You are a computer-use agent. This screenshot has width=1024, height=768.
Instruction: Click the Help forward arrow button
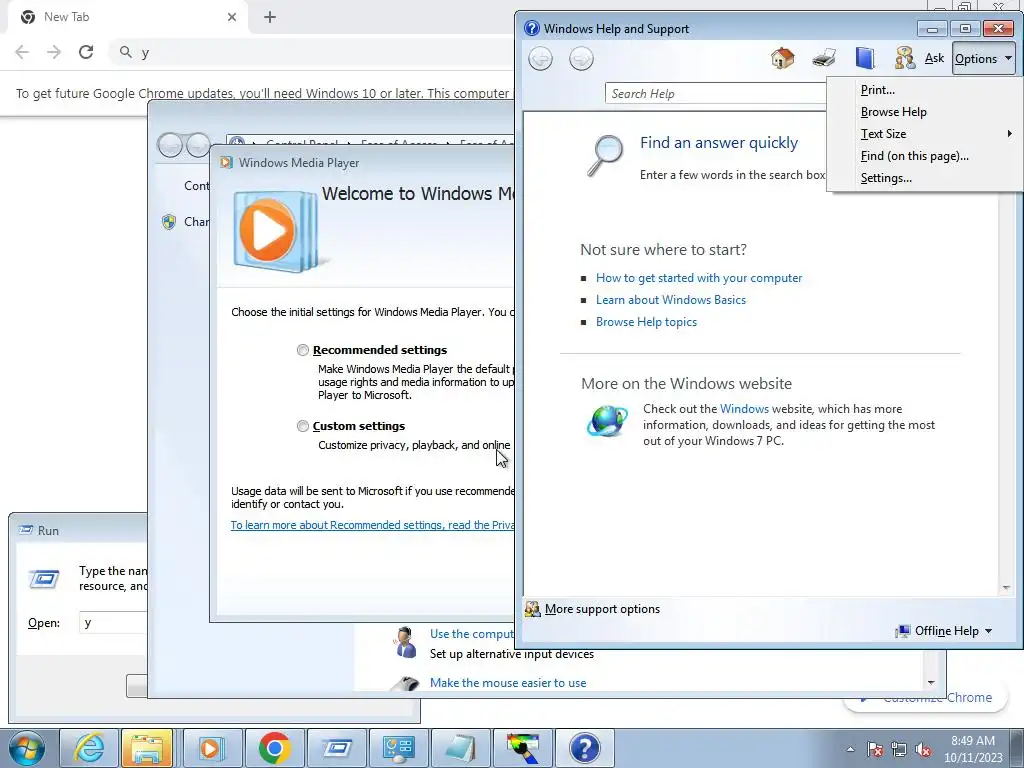(x=581, y=59)
